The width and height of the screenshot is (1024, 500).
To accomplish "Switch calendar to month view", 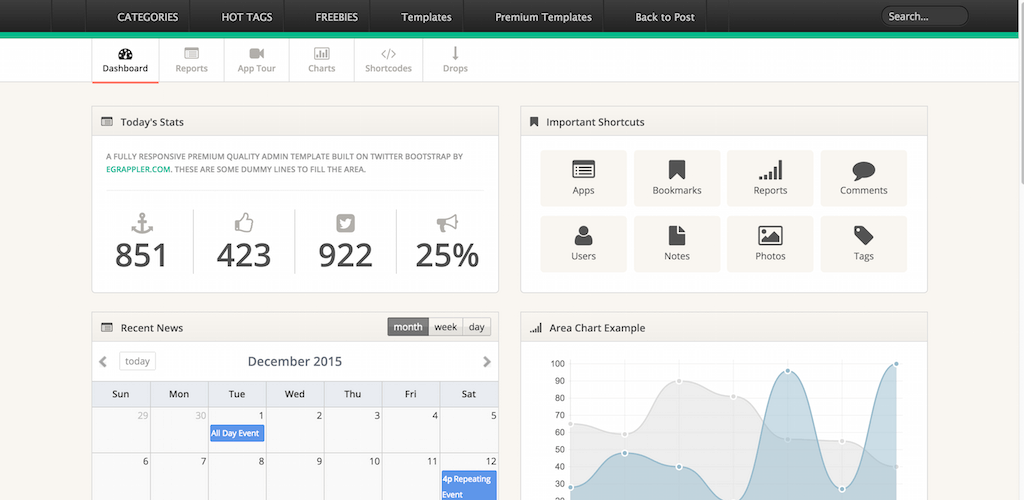I will click(408, 327).
